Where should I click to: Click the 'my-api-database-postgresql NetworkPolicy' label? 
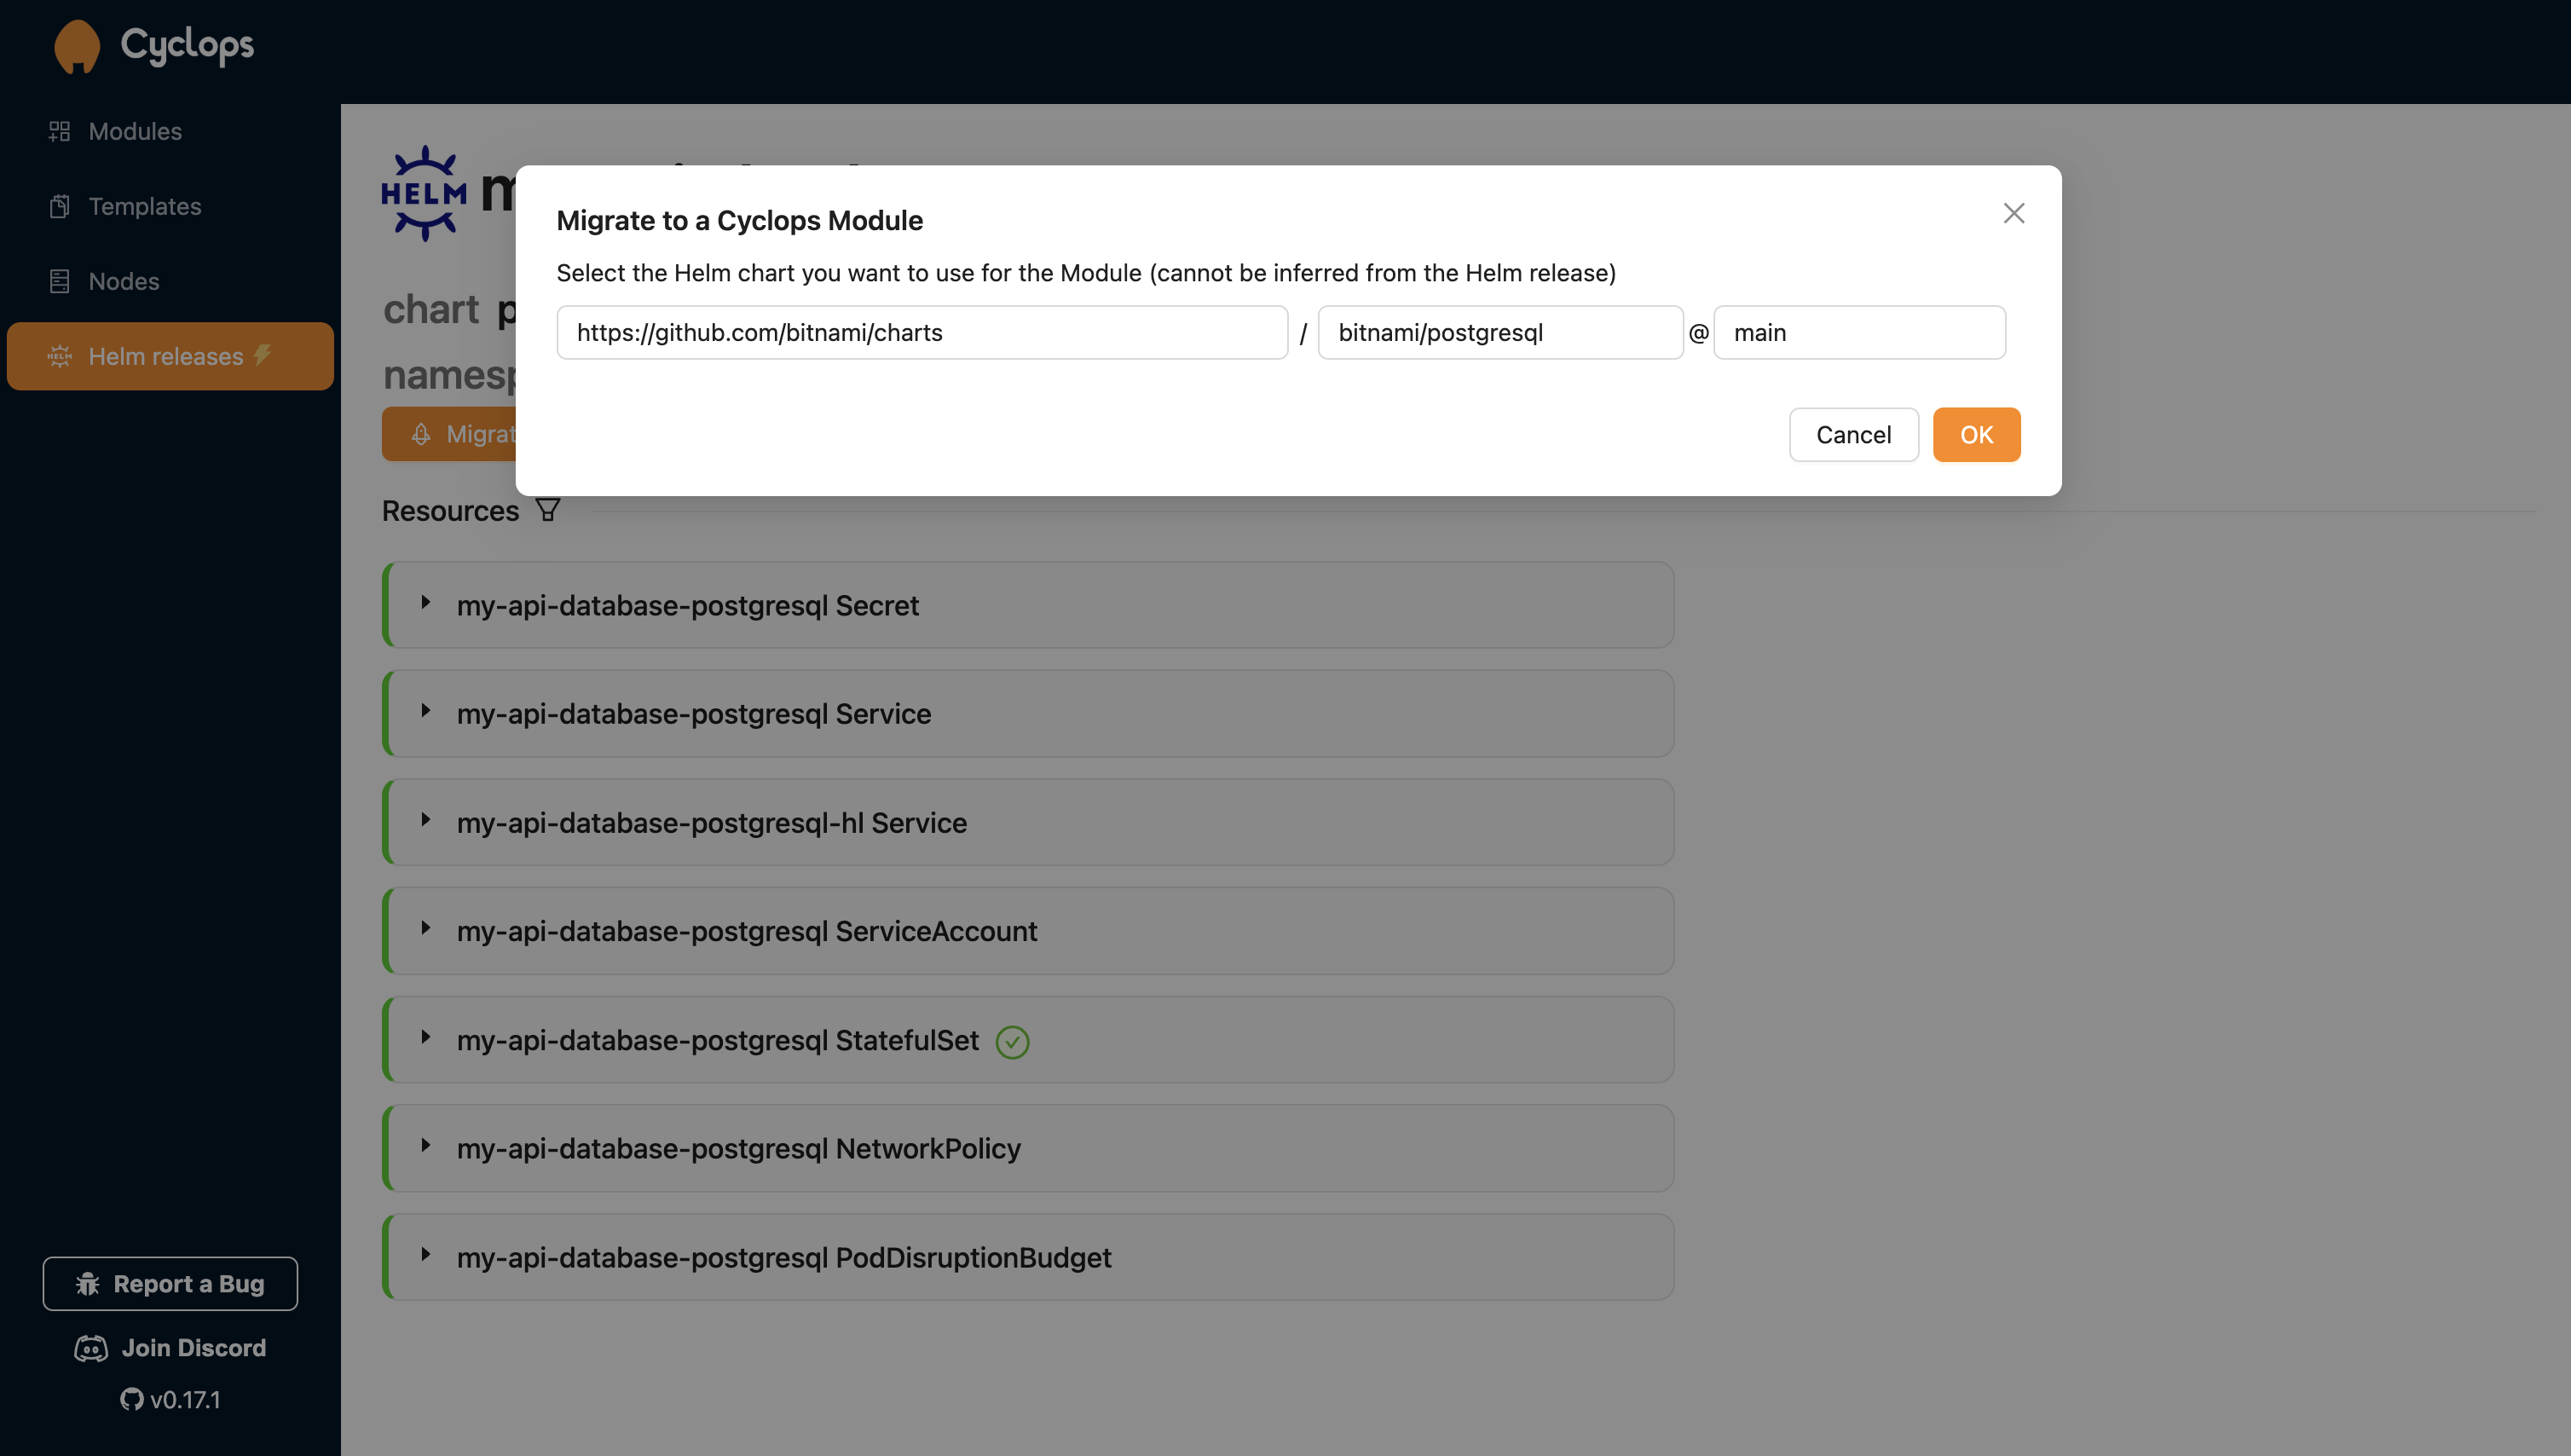(x=738, y=1149)
